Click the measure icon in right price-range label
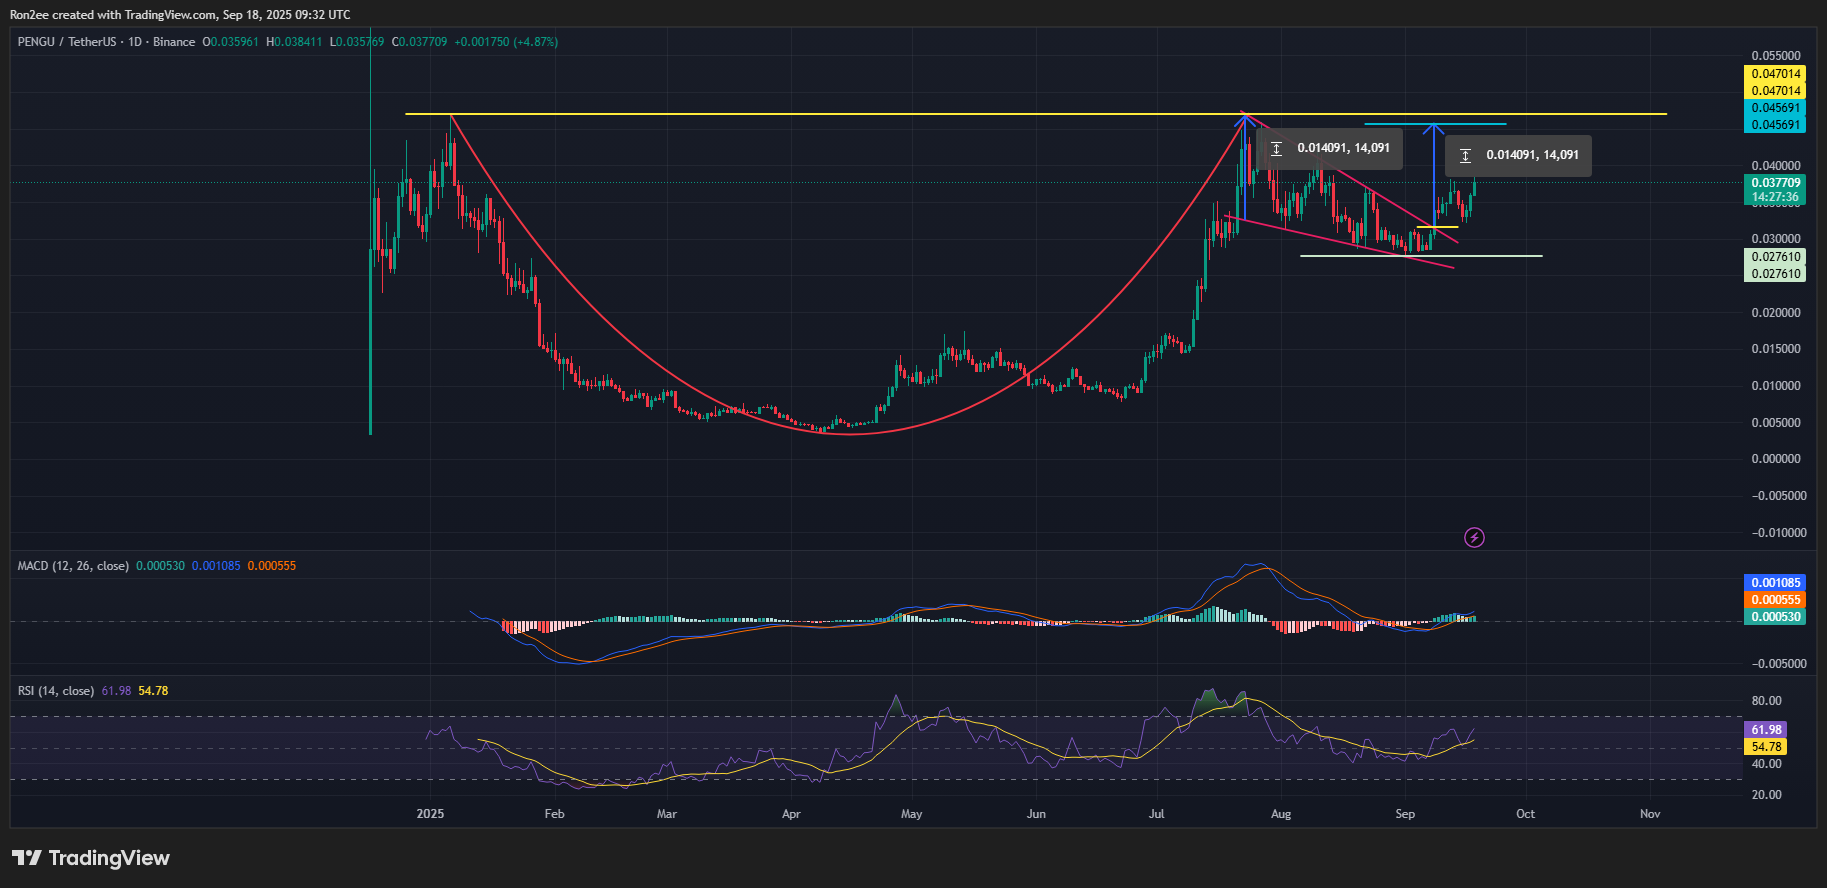This screenshot has height=888, width=1827. coord(1465,156)
